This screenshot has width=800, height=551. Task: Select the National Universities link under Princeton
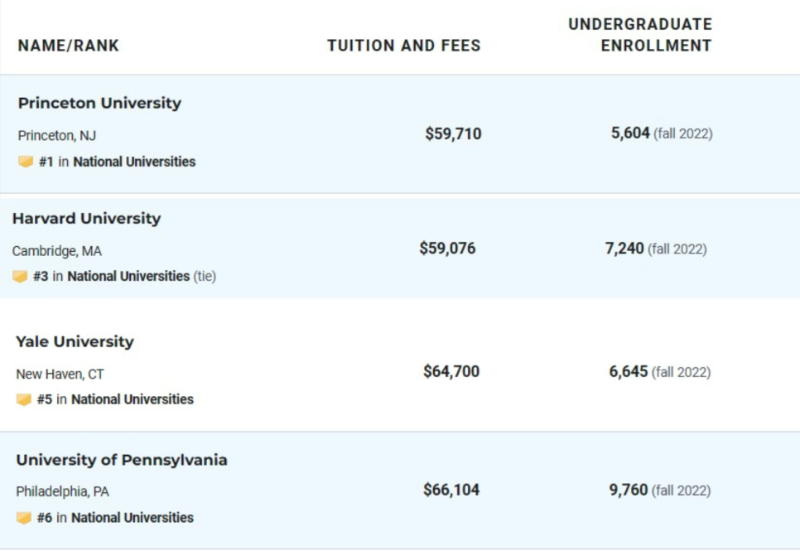pos(134,162)
